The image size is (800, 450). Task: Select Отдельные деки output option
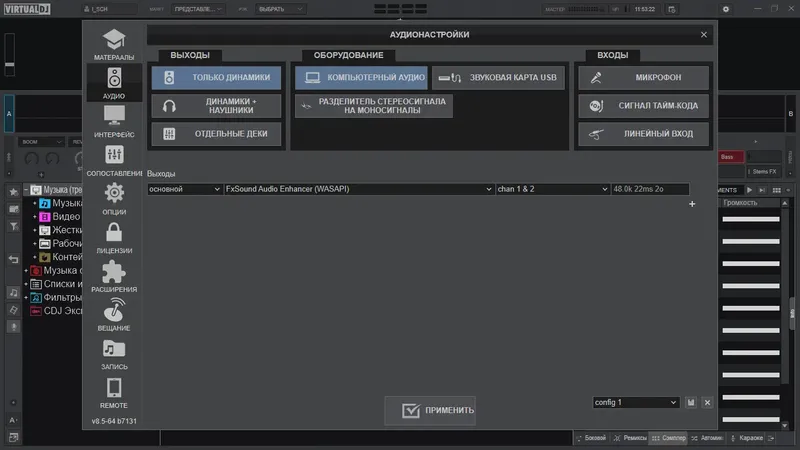pos(216,134)
